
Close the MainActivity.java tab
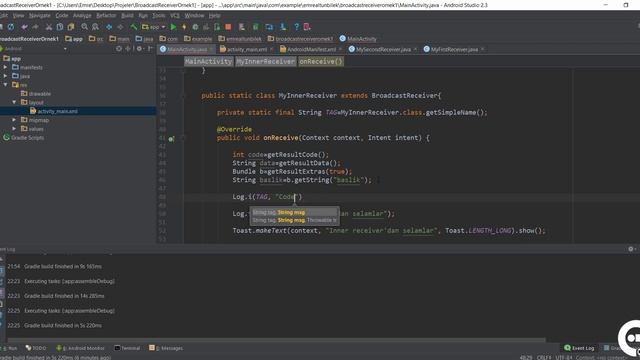click(x=211, y=49)
